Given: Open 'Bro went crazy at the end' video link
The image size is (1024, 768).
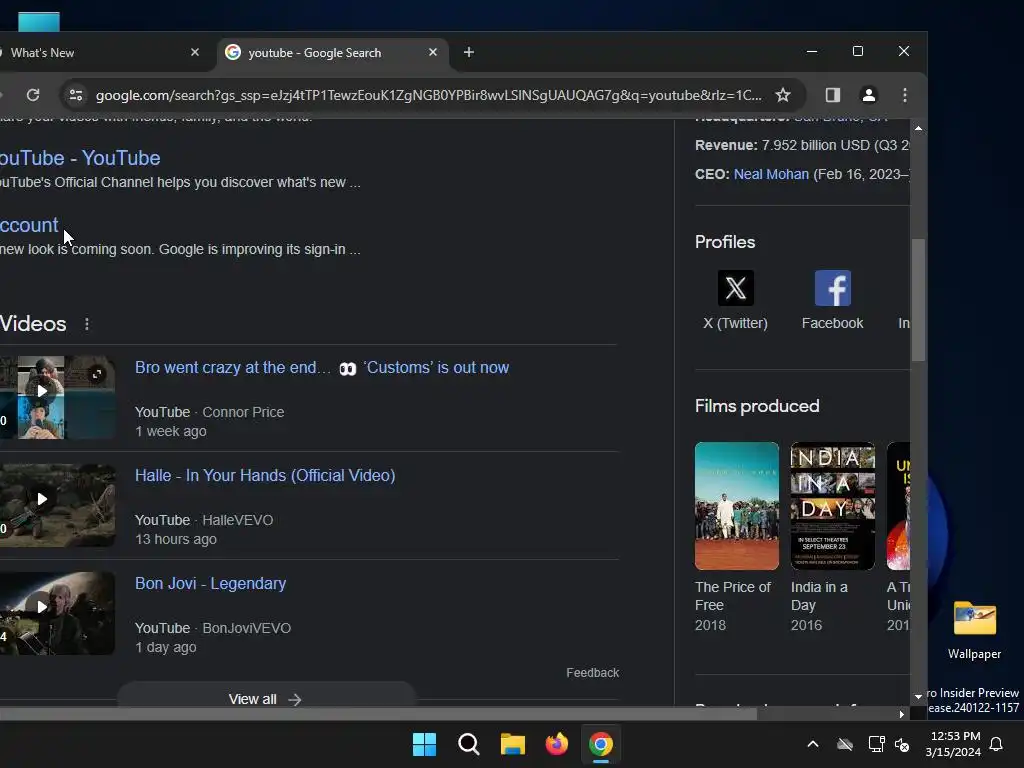Looking at the screenshot, I should pyautogui.click(x=321, y=368).
